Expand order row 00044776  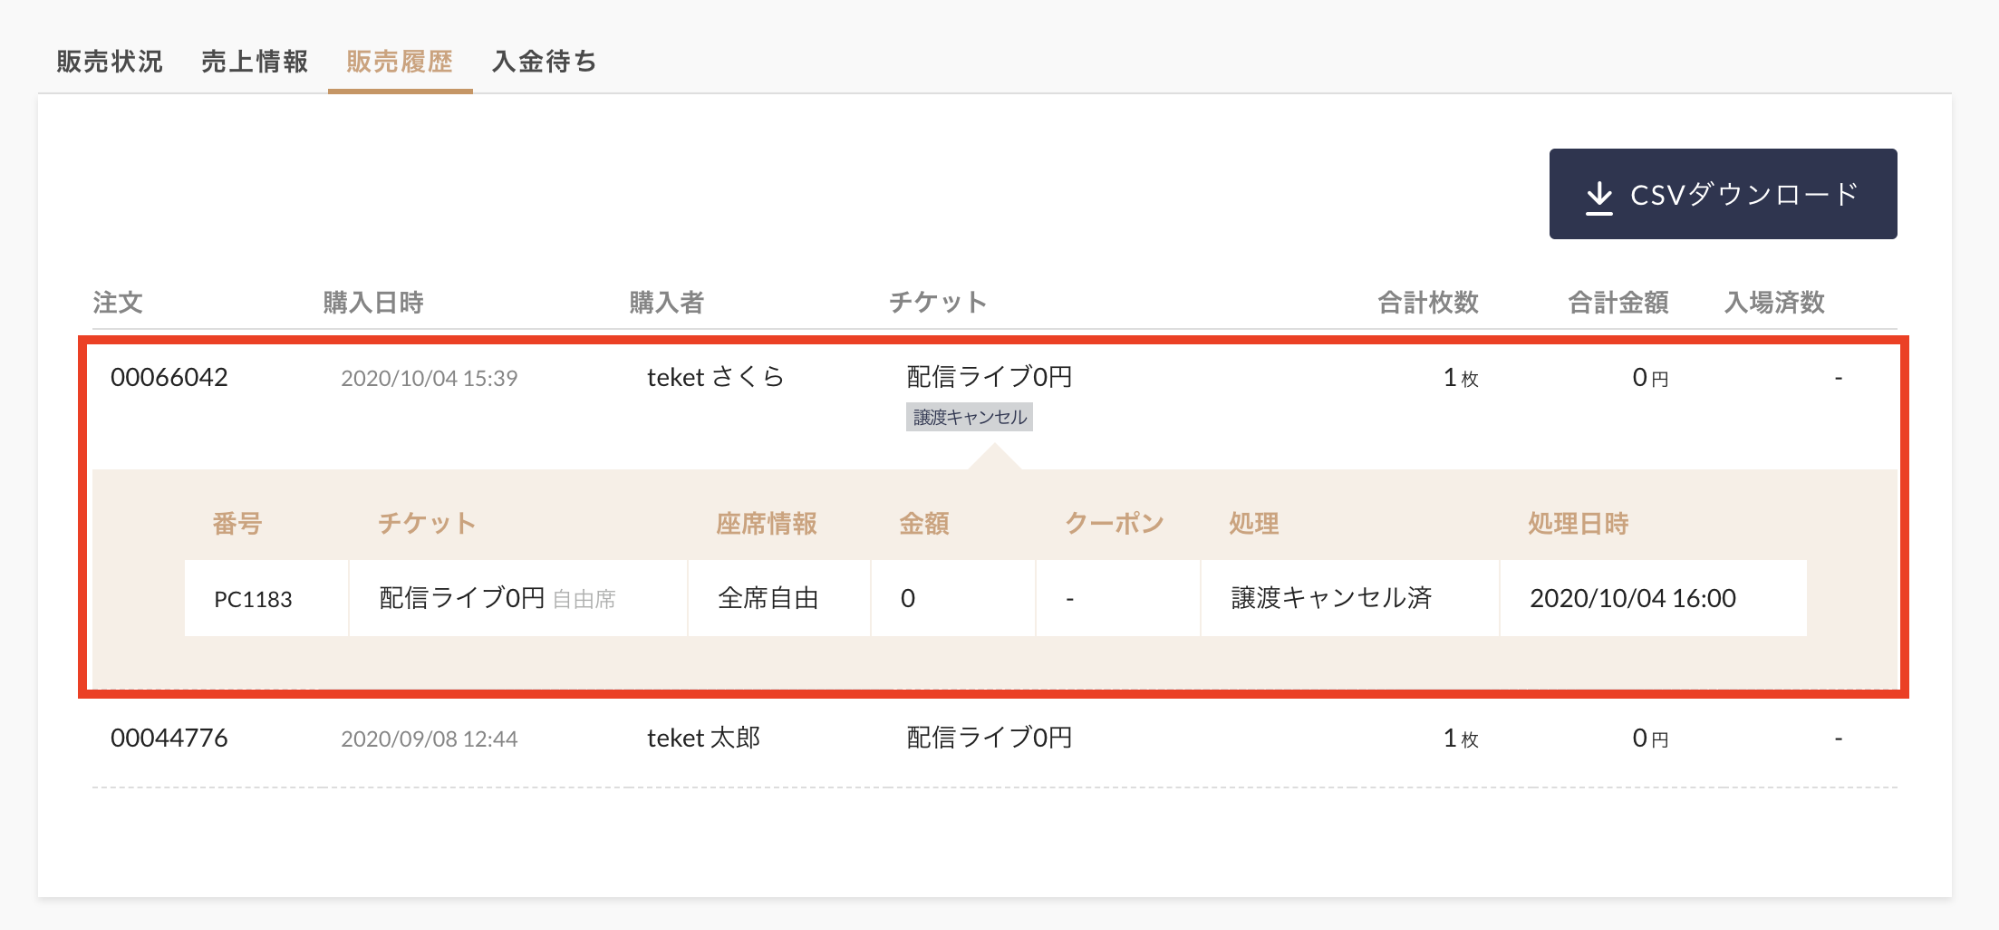(x=994, y=739)
